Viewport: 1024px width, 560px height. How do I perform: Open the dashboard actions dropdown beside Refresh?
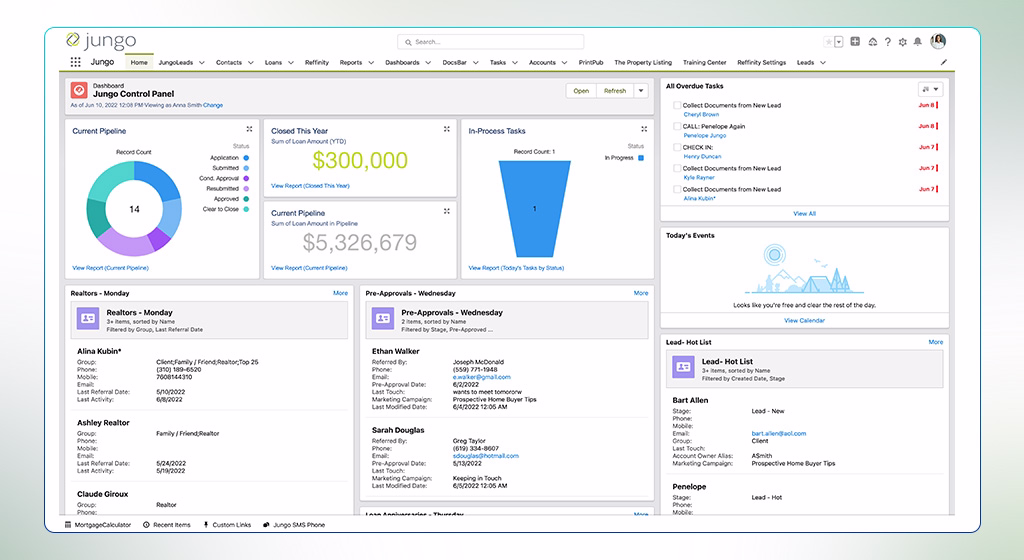pyautogui.click(x=641, y=91)
